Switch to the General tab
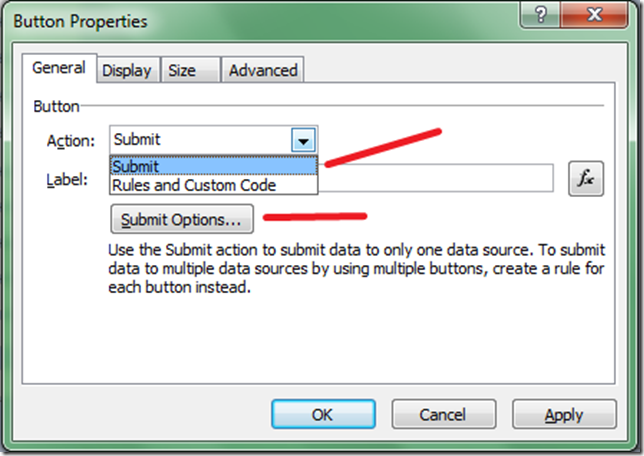Screen dimensions: 644x456 pyautogui.click(x=58, y=69)
